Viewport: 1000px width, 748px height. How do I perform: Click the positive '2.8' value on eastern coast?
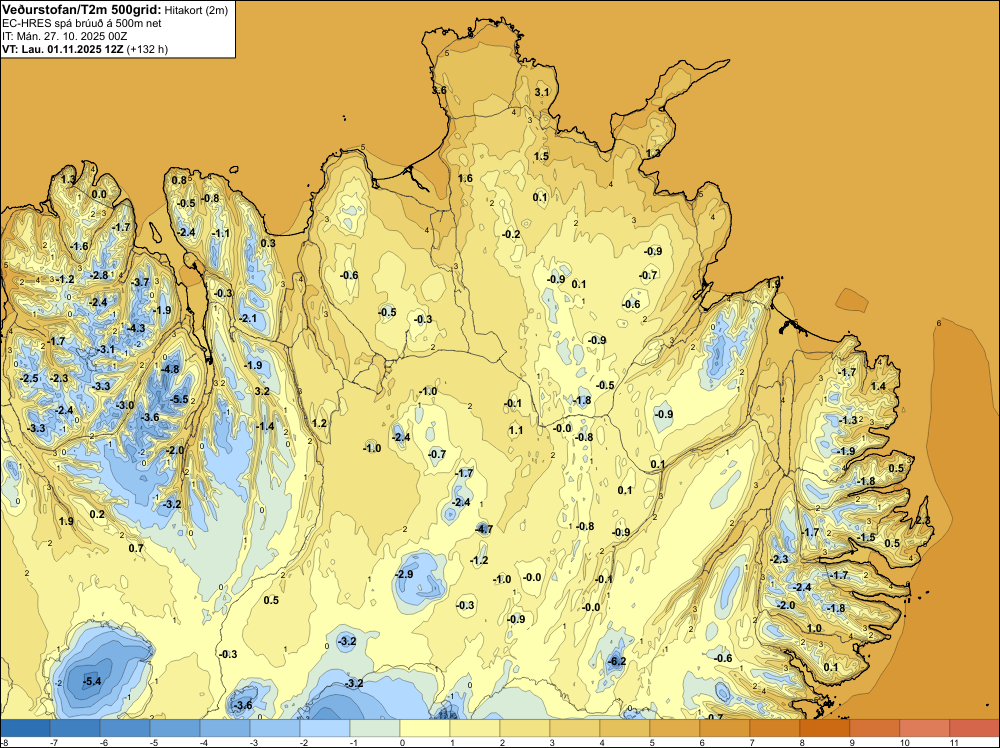coord(923,521)
